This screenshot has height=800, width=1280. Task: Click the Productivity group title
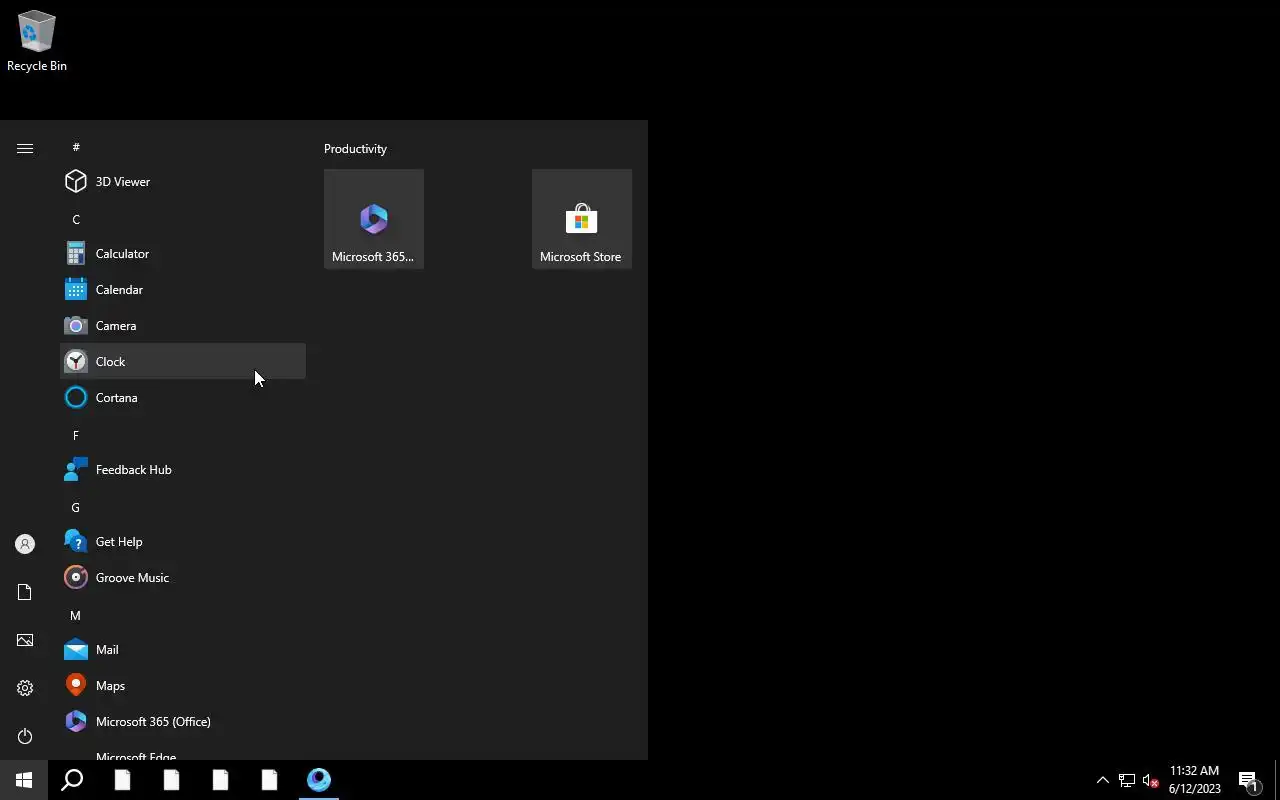[x=355, y=149]
